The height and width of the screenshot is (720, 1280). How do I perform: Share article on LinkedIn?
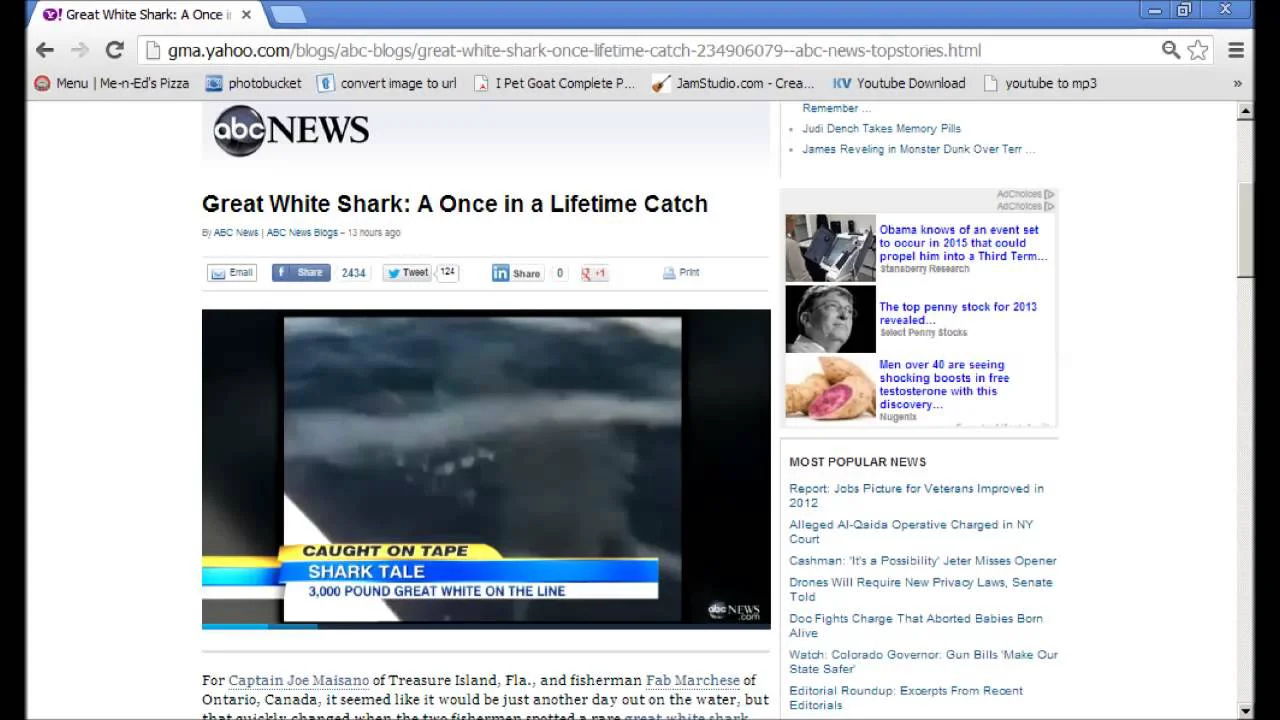click(x=516, y=273)
